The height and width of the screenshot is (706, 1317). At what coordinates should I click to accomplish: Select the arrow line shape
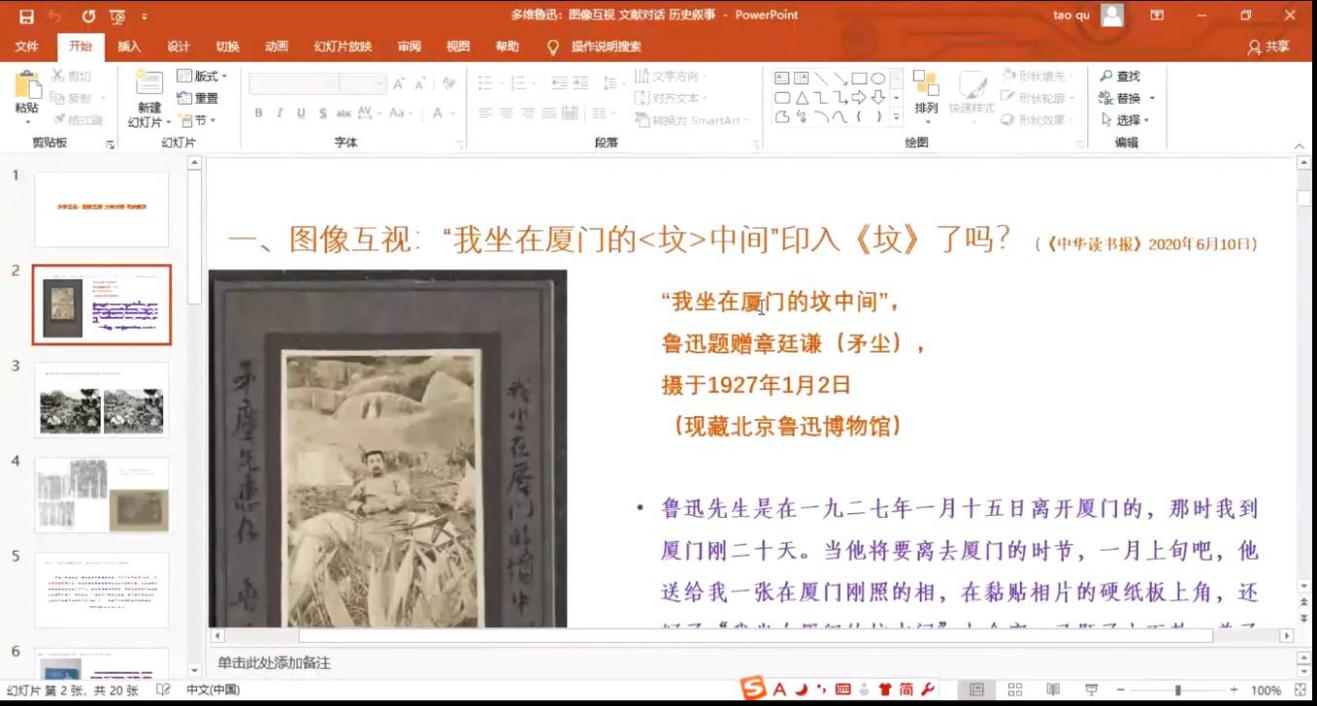coord(839,78)
